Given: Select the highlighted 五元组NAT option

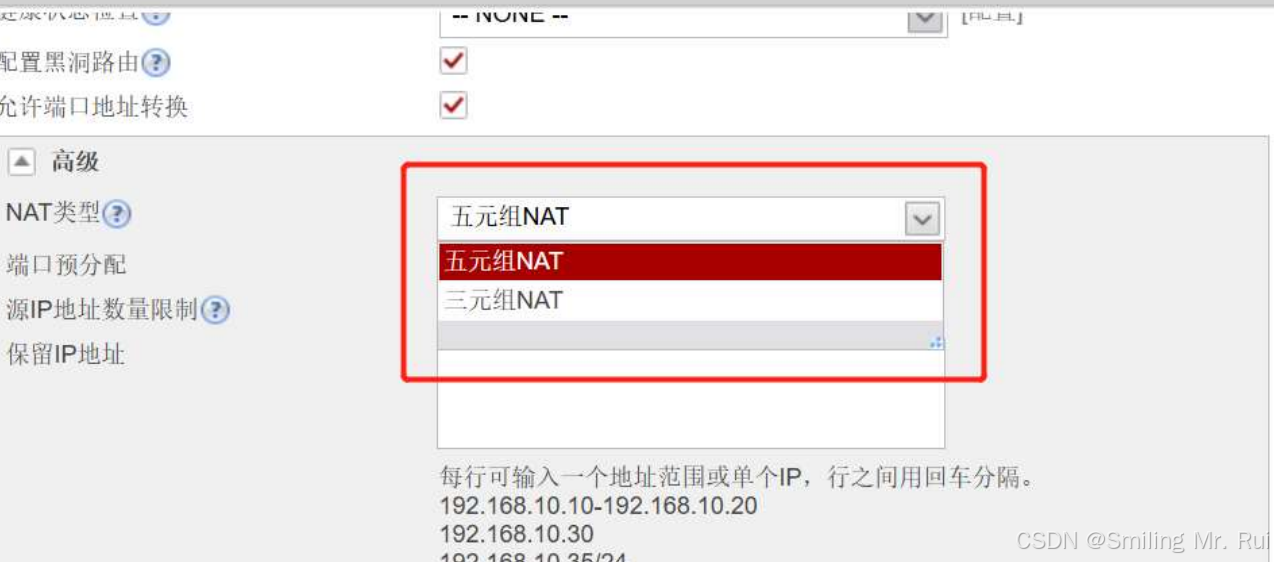Looking at the screenshot, I should pos(690,262).
